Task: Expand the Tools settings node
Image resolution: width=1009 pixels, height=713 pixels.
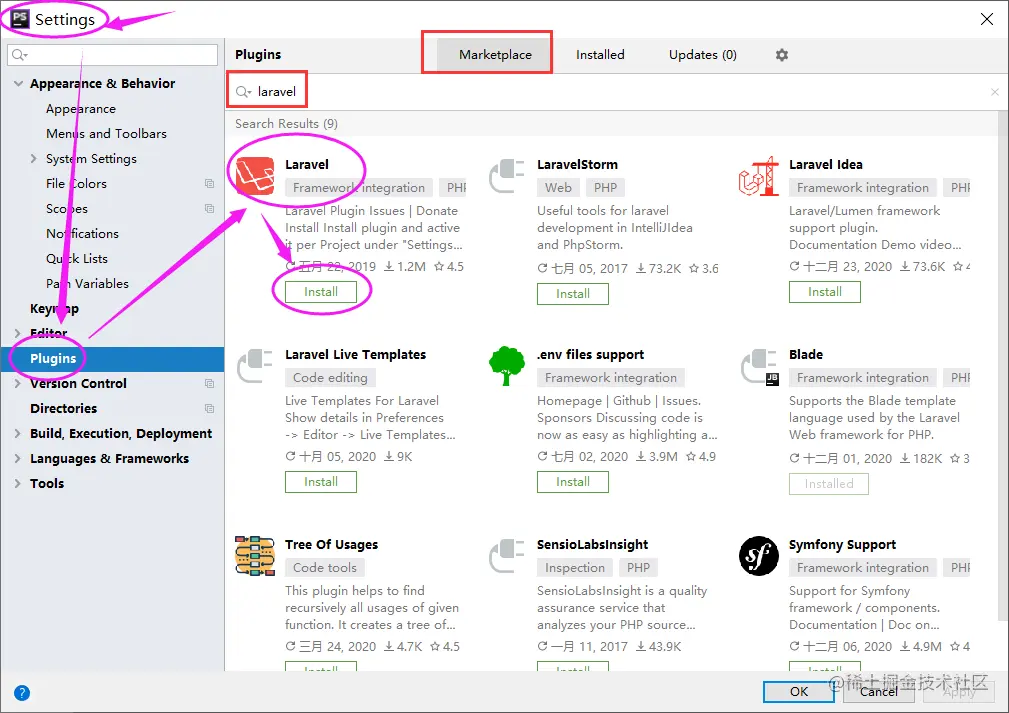Action: pos(17,484)
